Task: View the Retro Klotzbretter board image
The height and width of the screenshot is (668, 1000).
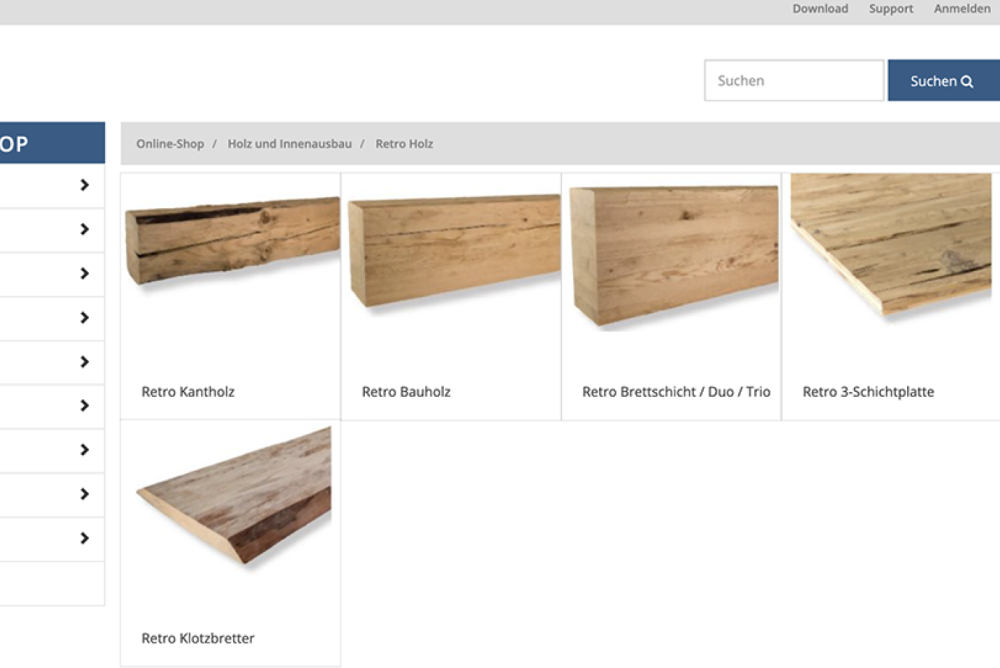Action: click(x=235, y=497)
